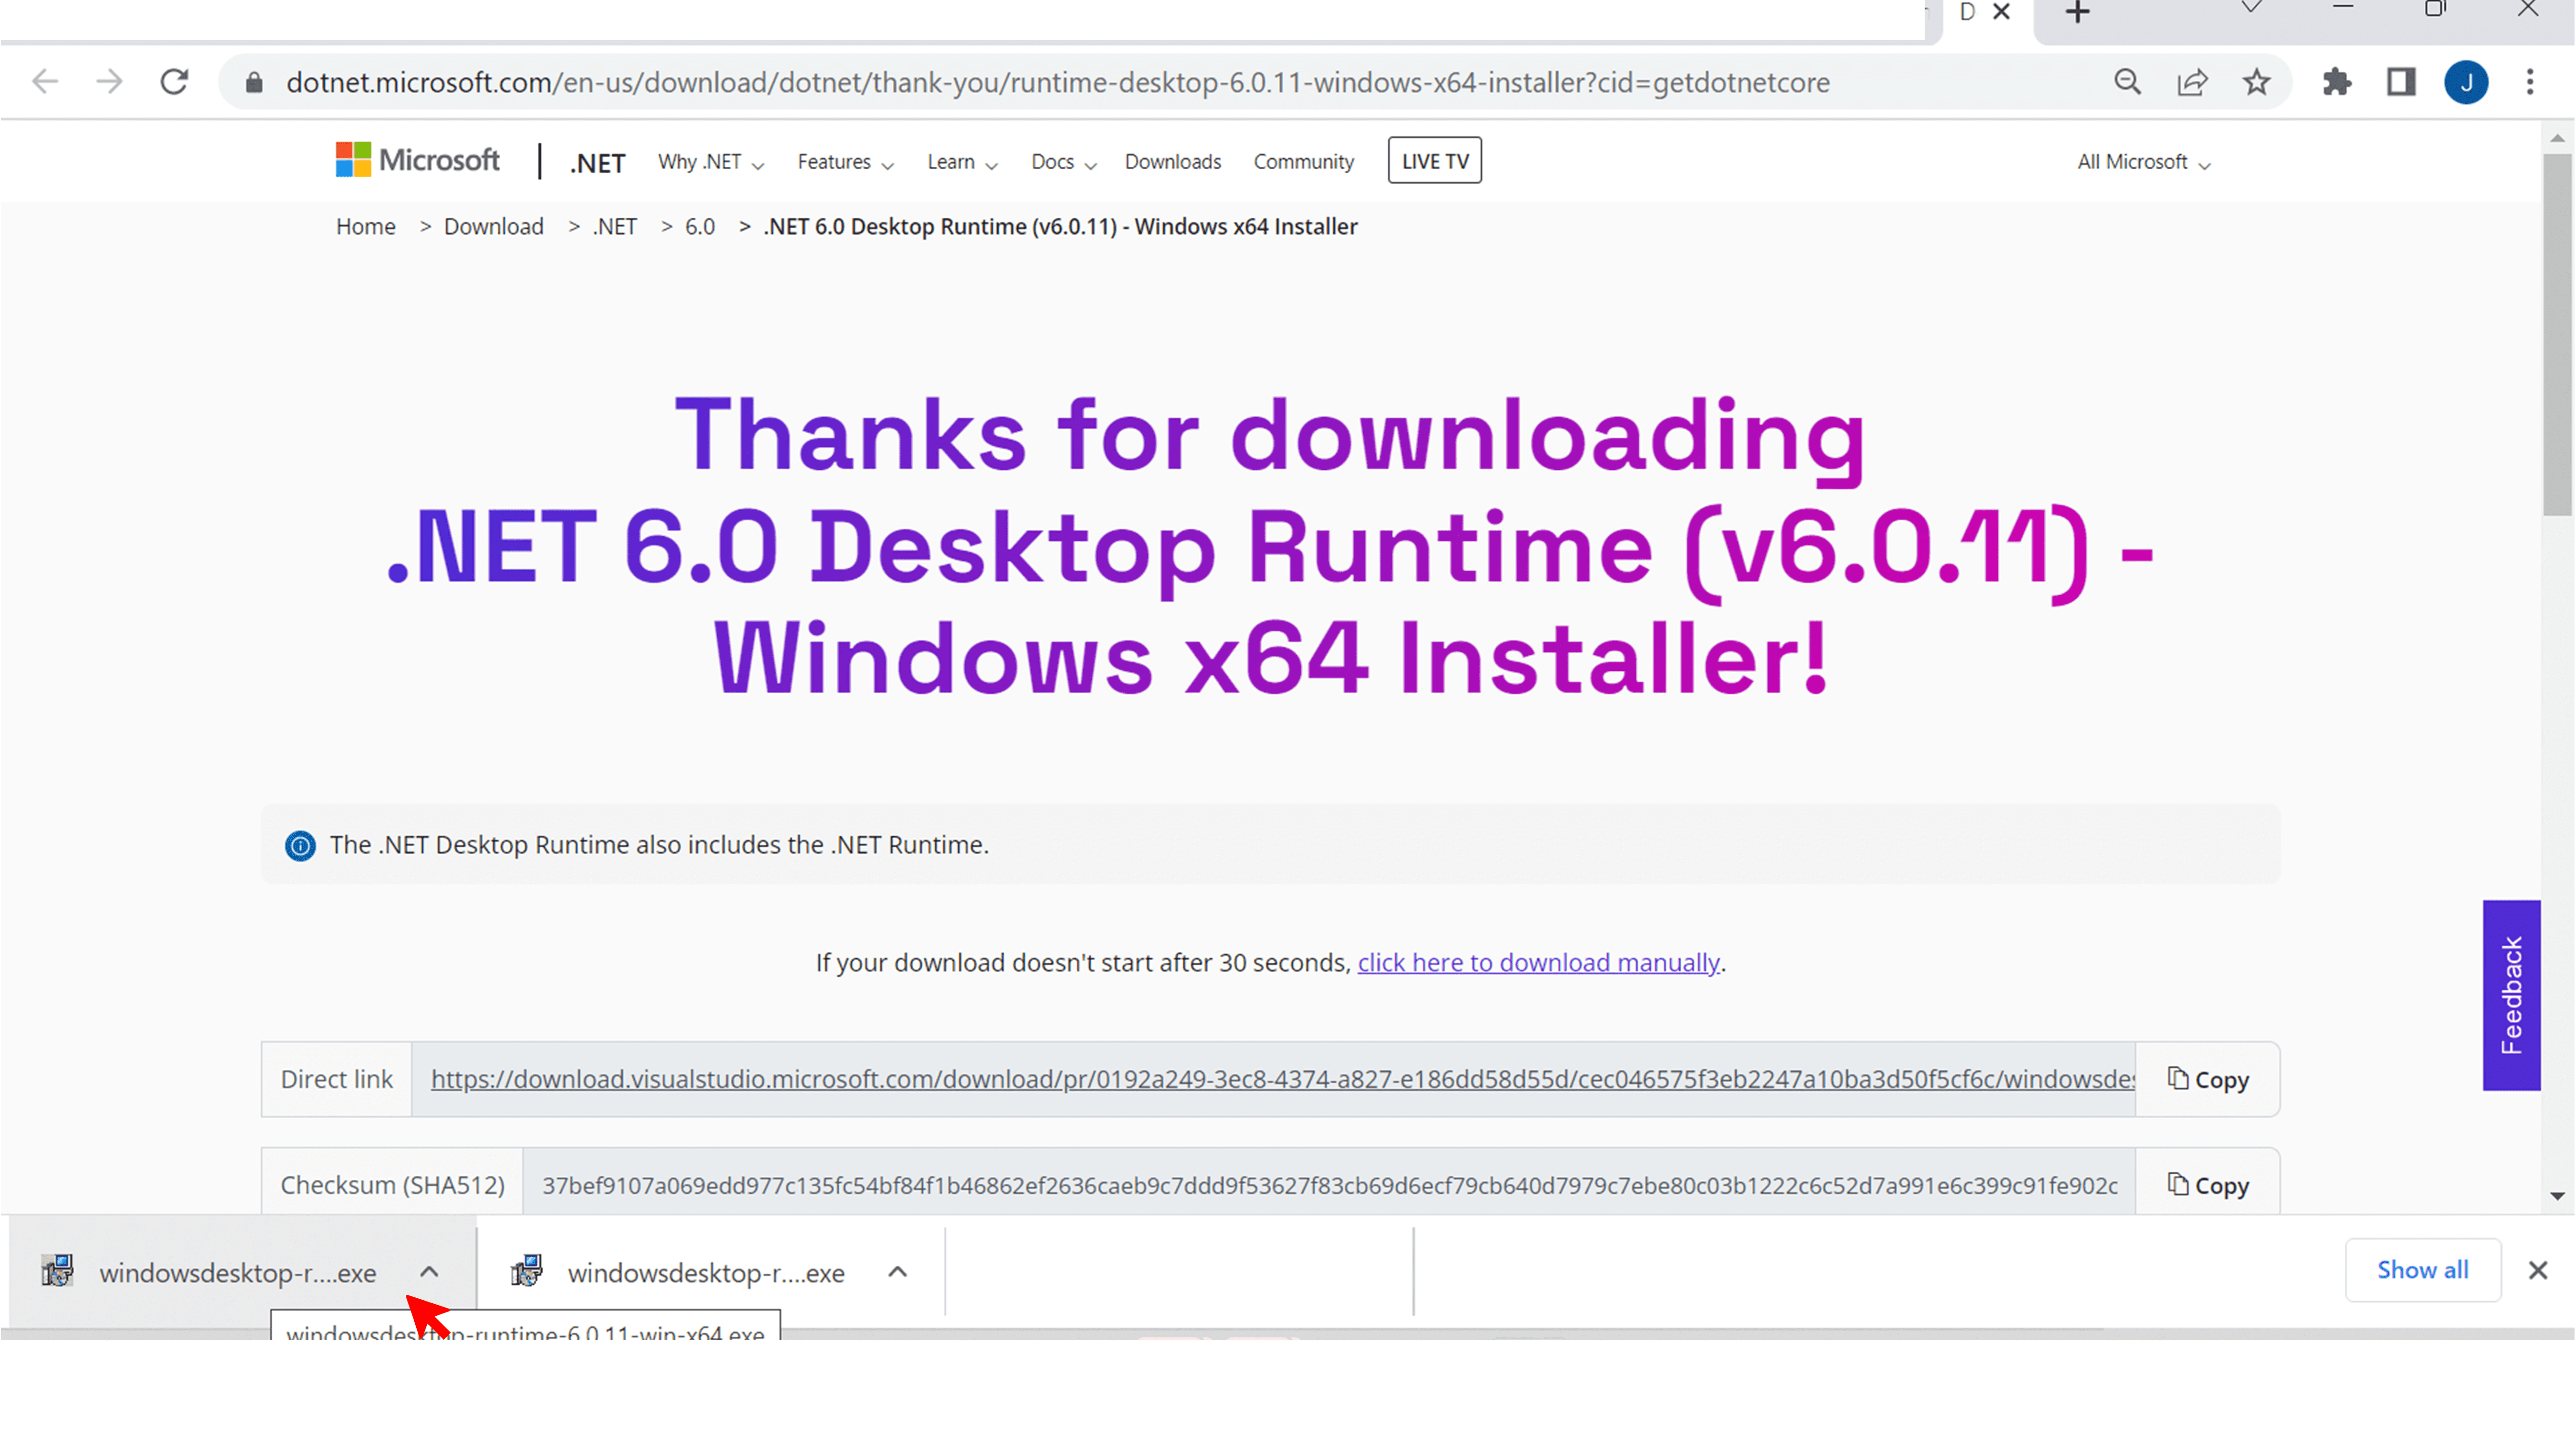Open second downloaded windowsdesktop exe file
Screen dimensions: 2576x1452
(x=706, y=1273)
